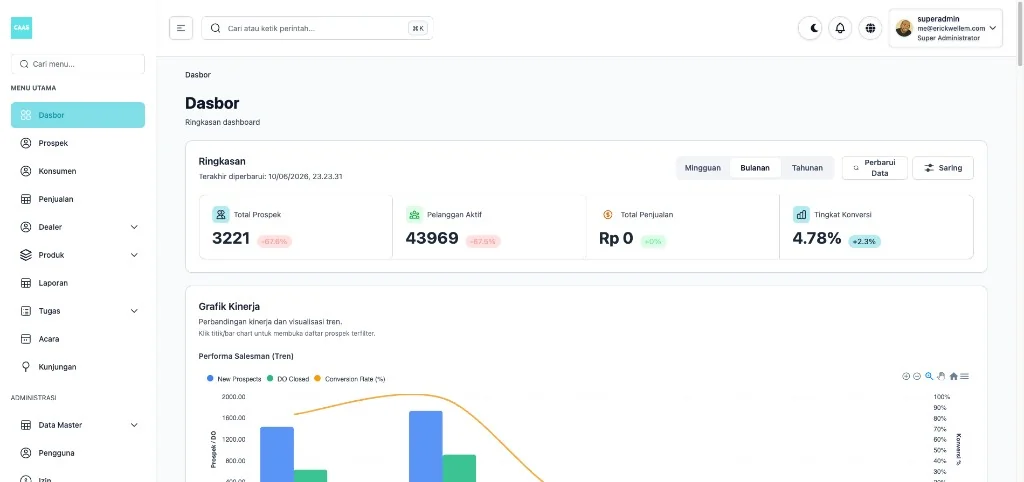Expand the Data Master submenu chevron
This screenshot has height=482, width=1024.
click(134, 425)
